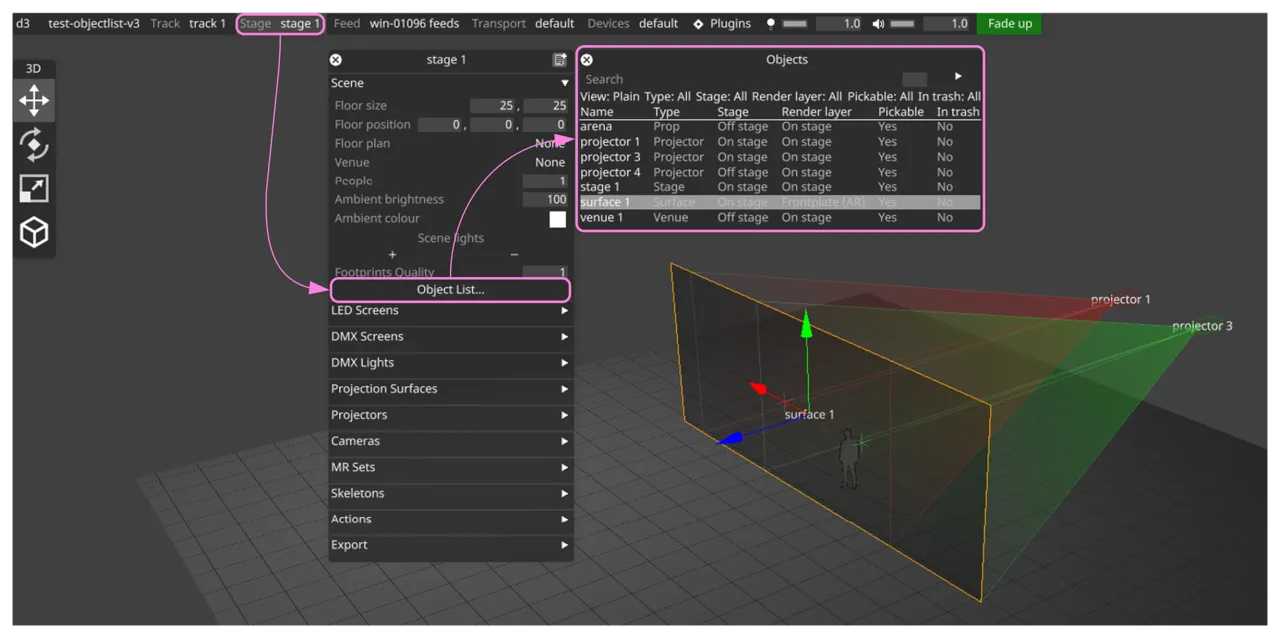Select the rotate tool icon
This screenshot has height=638, width=1280.
[34, 144]
